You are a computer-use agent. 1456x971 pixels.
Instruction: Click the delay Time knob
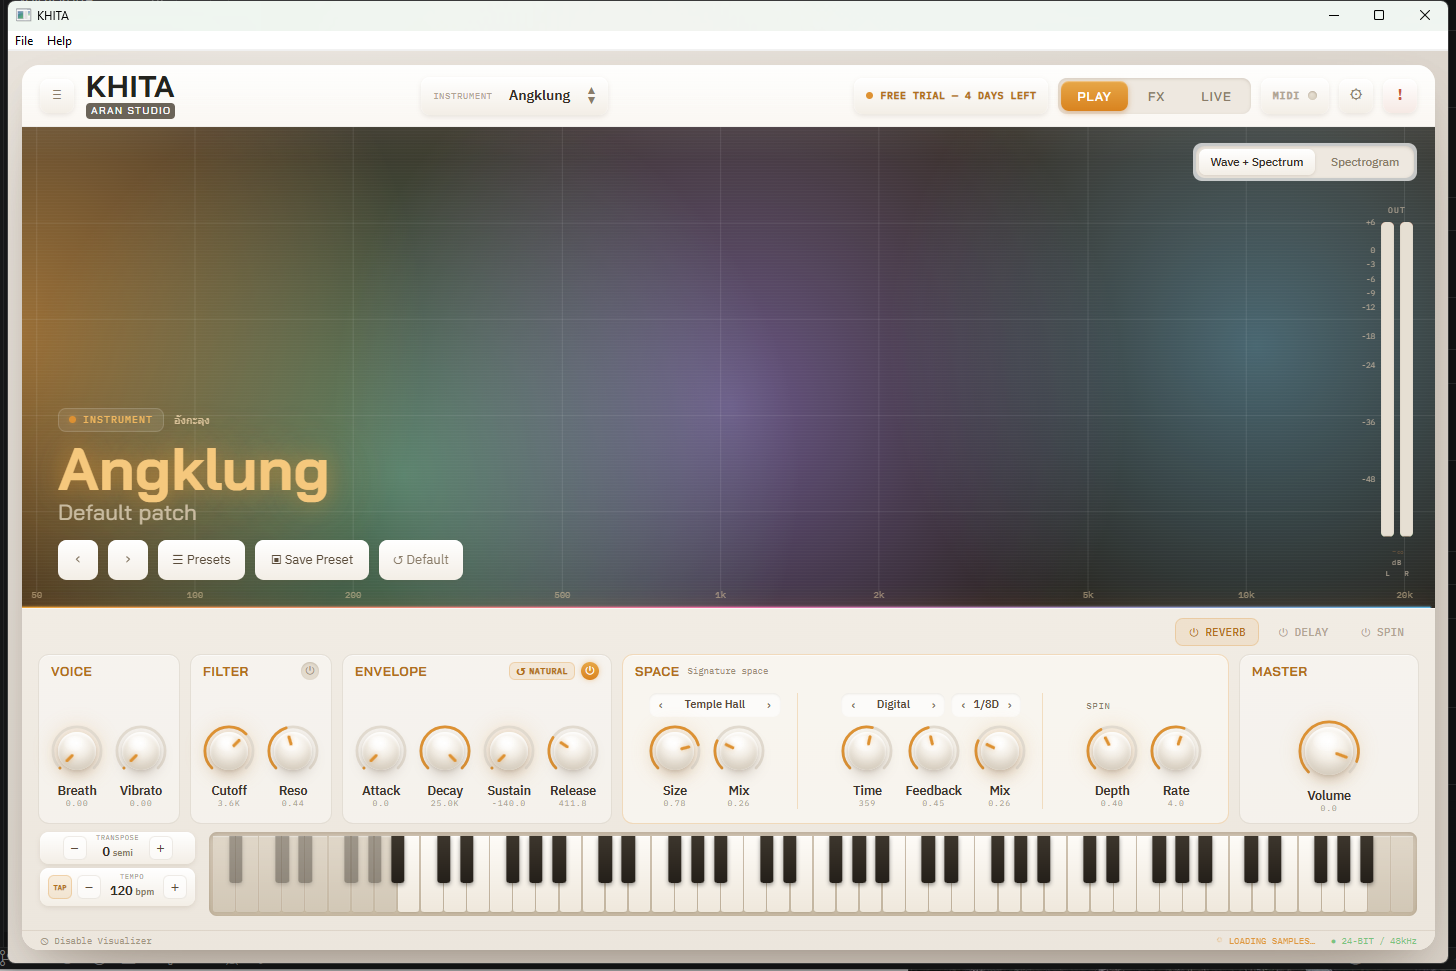[x=867, y=750]
